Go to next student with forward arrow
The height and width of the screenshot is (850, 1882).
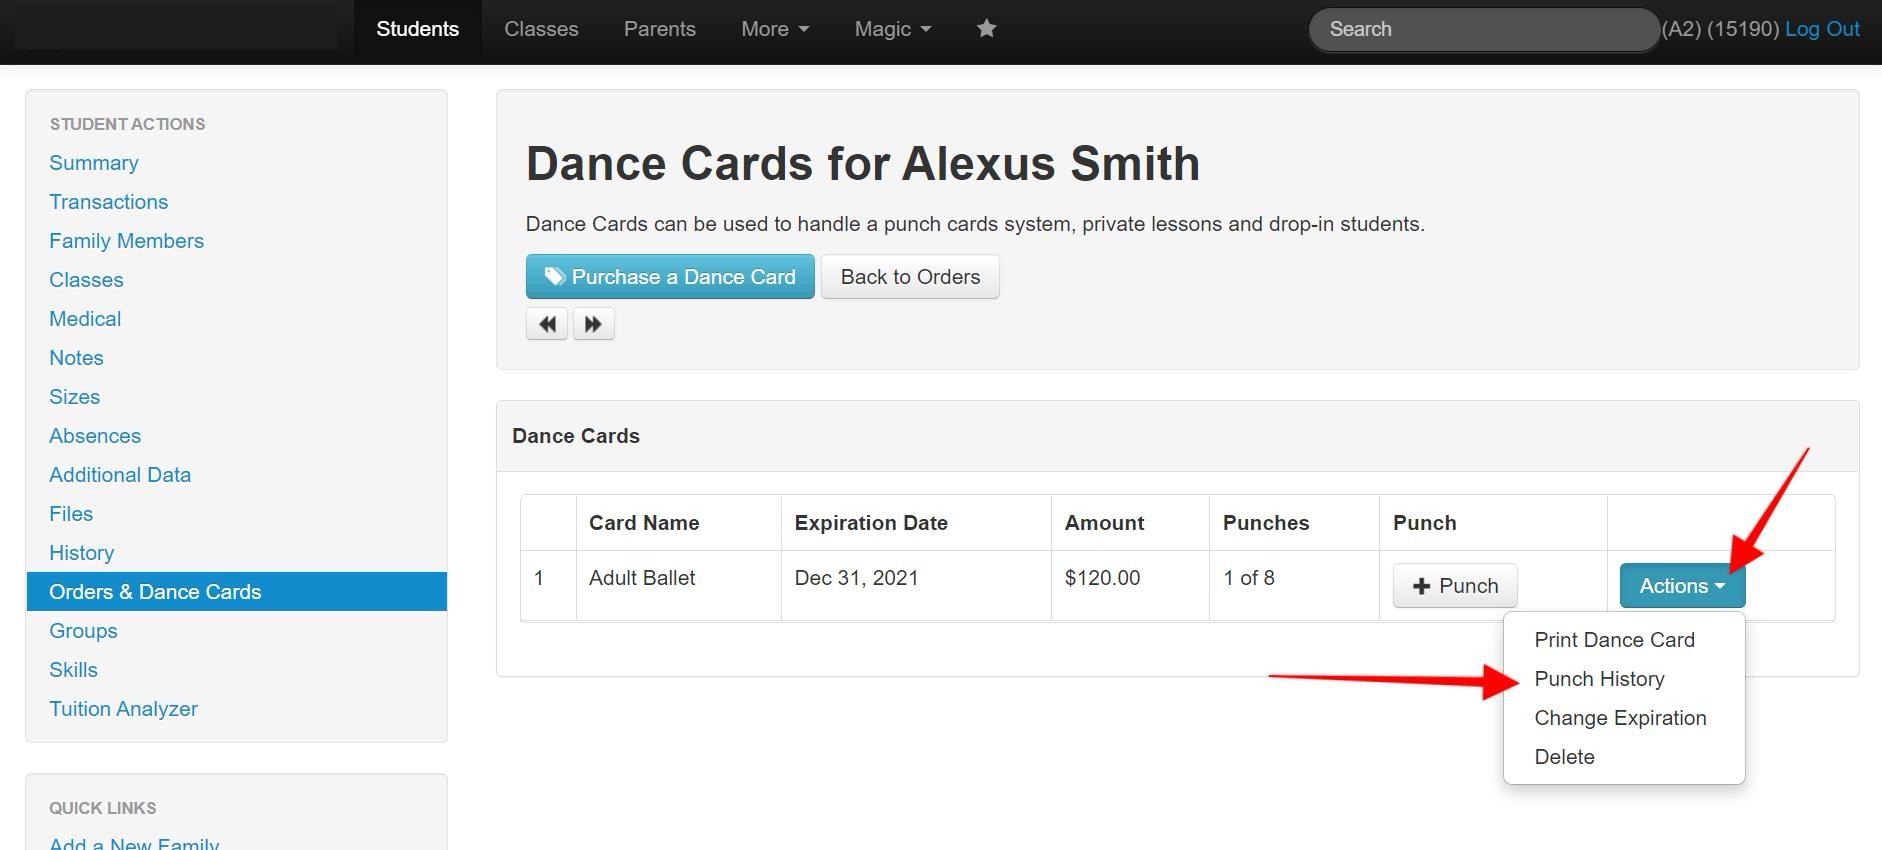(593, 324)
